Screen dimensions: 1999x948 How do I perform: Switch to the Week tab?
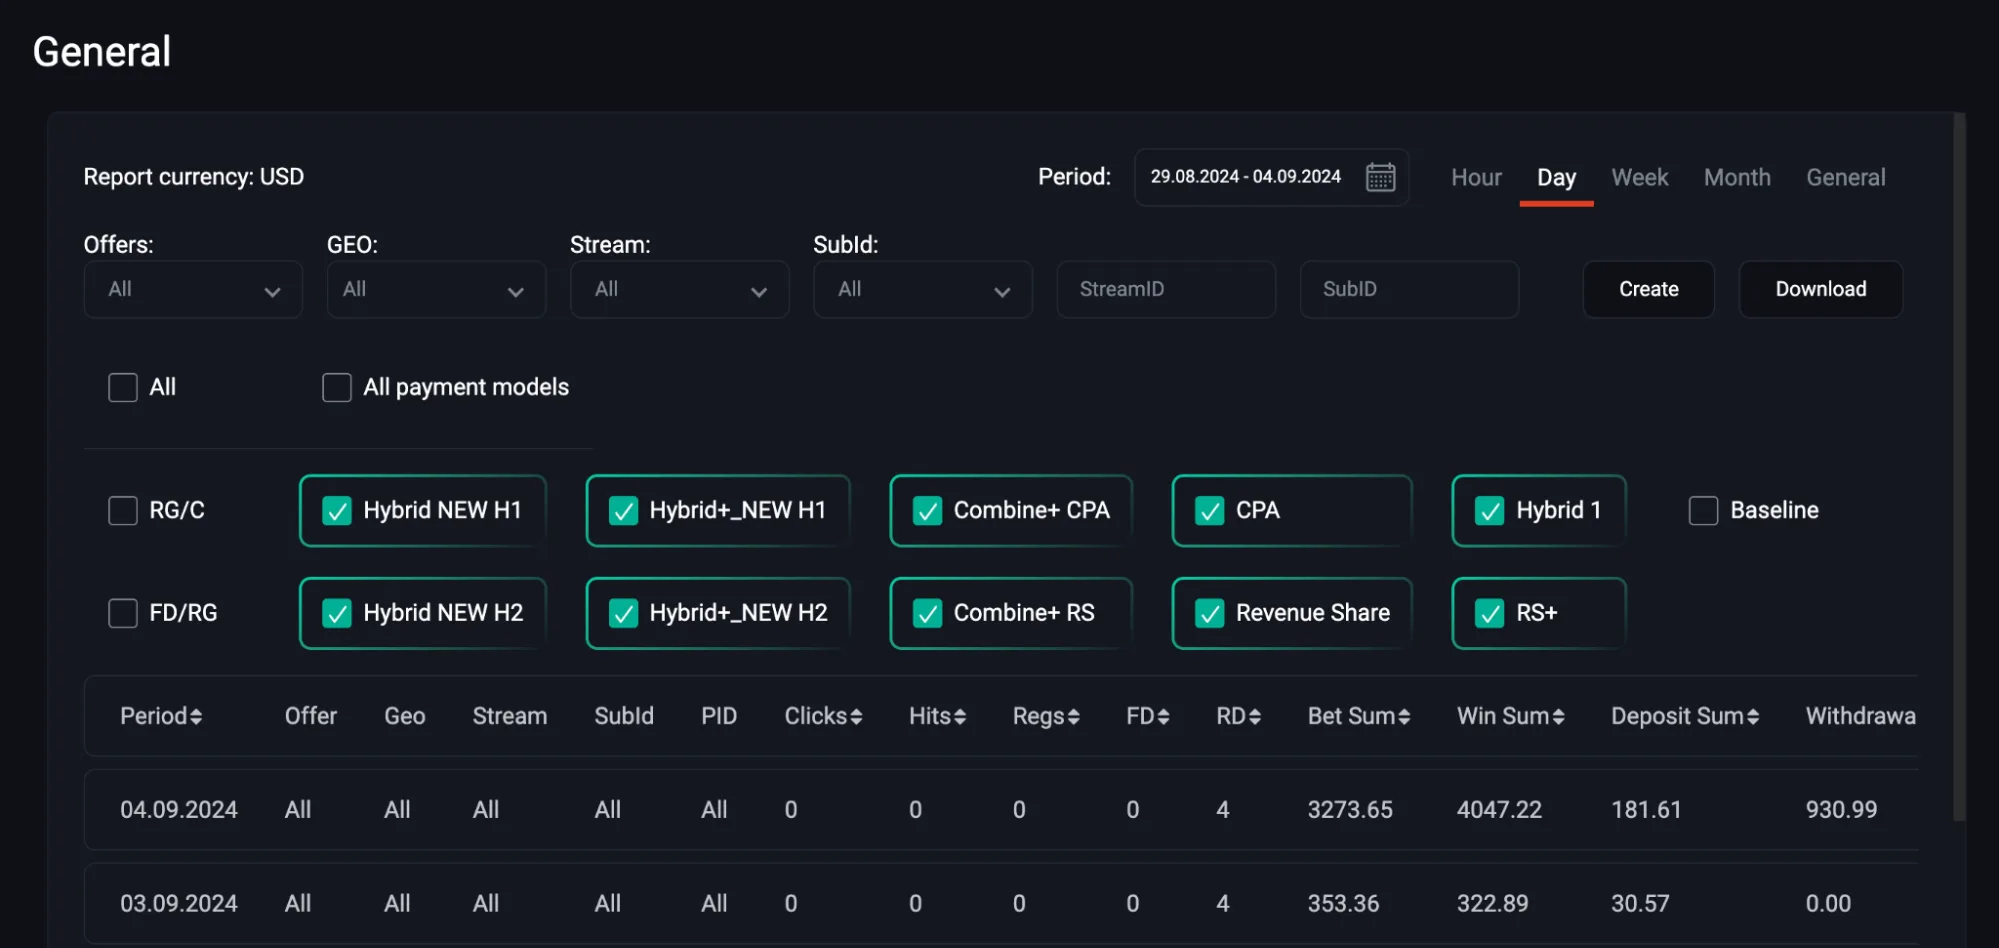click(x=1639, y=177)
